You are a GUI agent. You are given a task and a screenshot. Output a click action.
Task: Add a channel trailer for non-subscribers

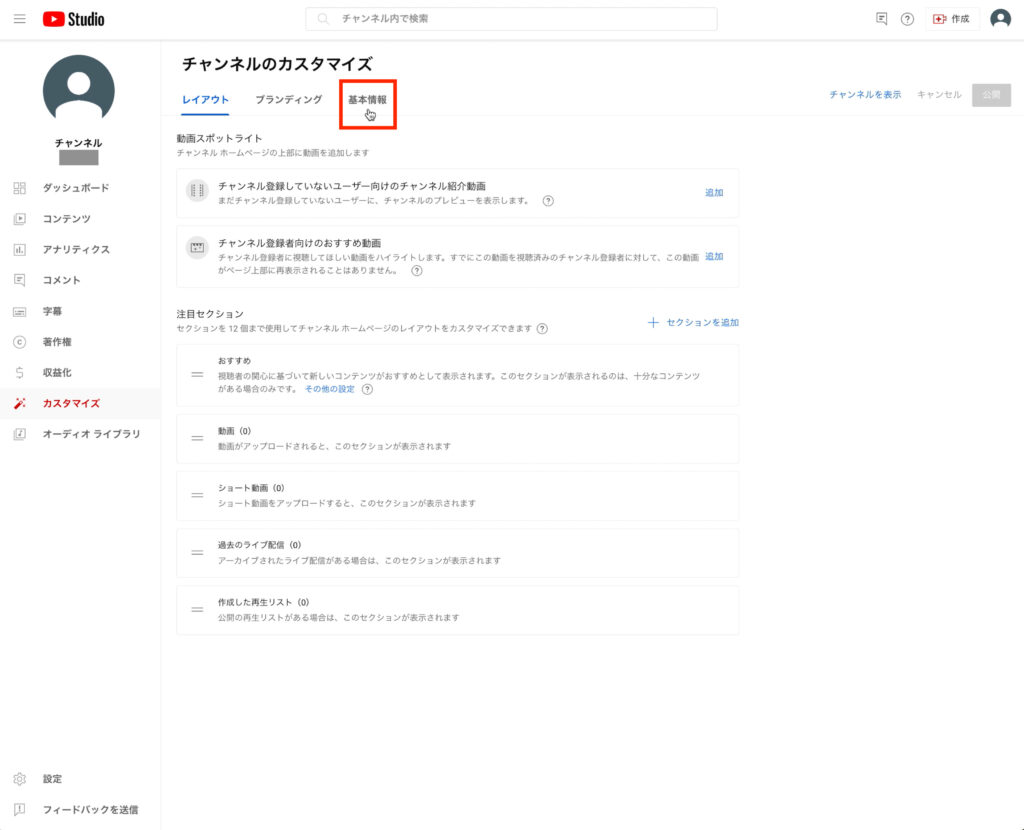713,193
